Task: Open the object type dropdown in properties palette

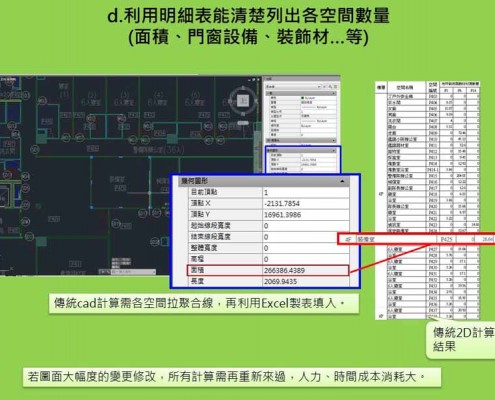Action: click(293, 87)
